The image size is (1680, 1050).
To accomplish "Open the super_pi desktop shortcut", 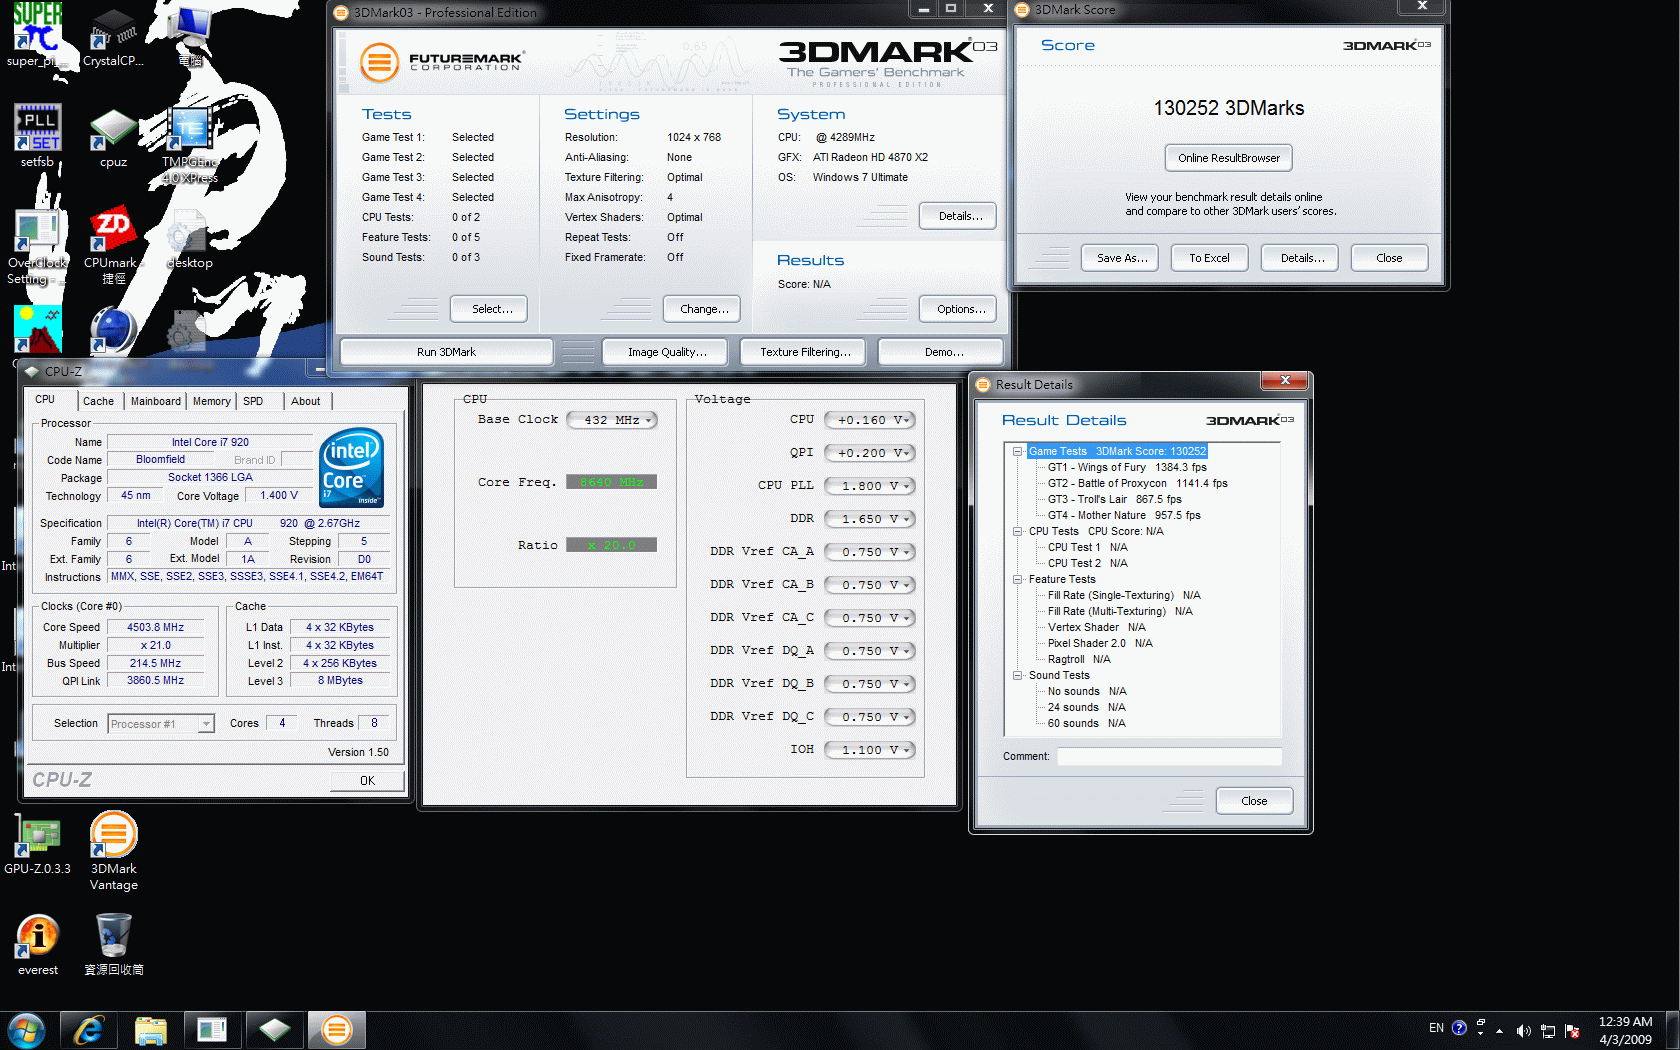I will tap(37, 35).
